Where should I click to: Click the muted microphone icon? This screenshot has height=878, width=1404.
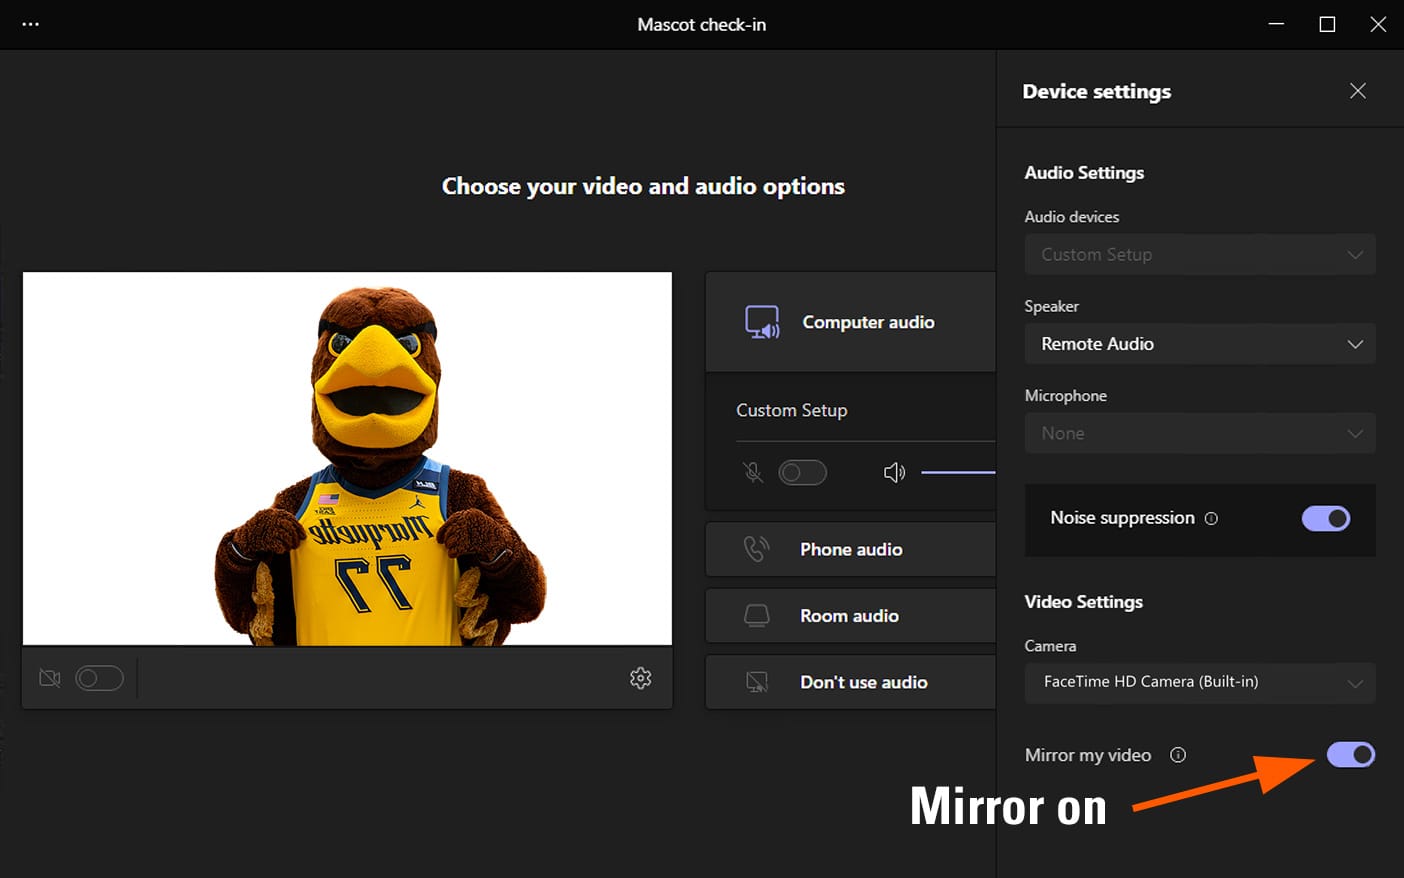click(x=753, y=472)
